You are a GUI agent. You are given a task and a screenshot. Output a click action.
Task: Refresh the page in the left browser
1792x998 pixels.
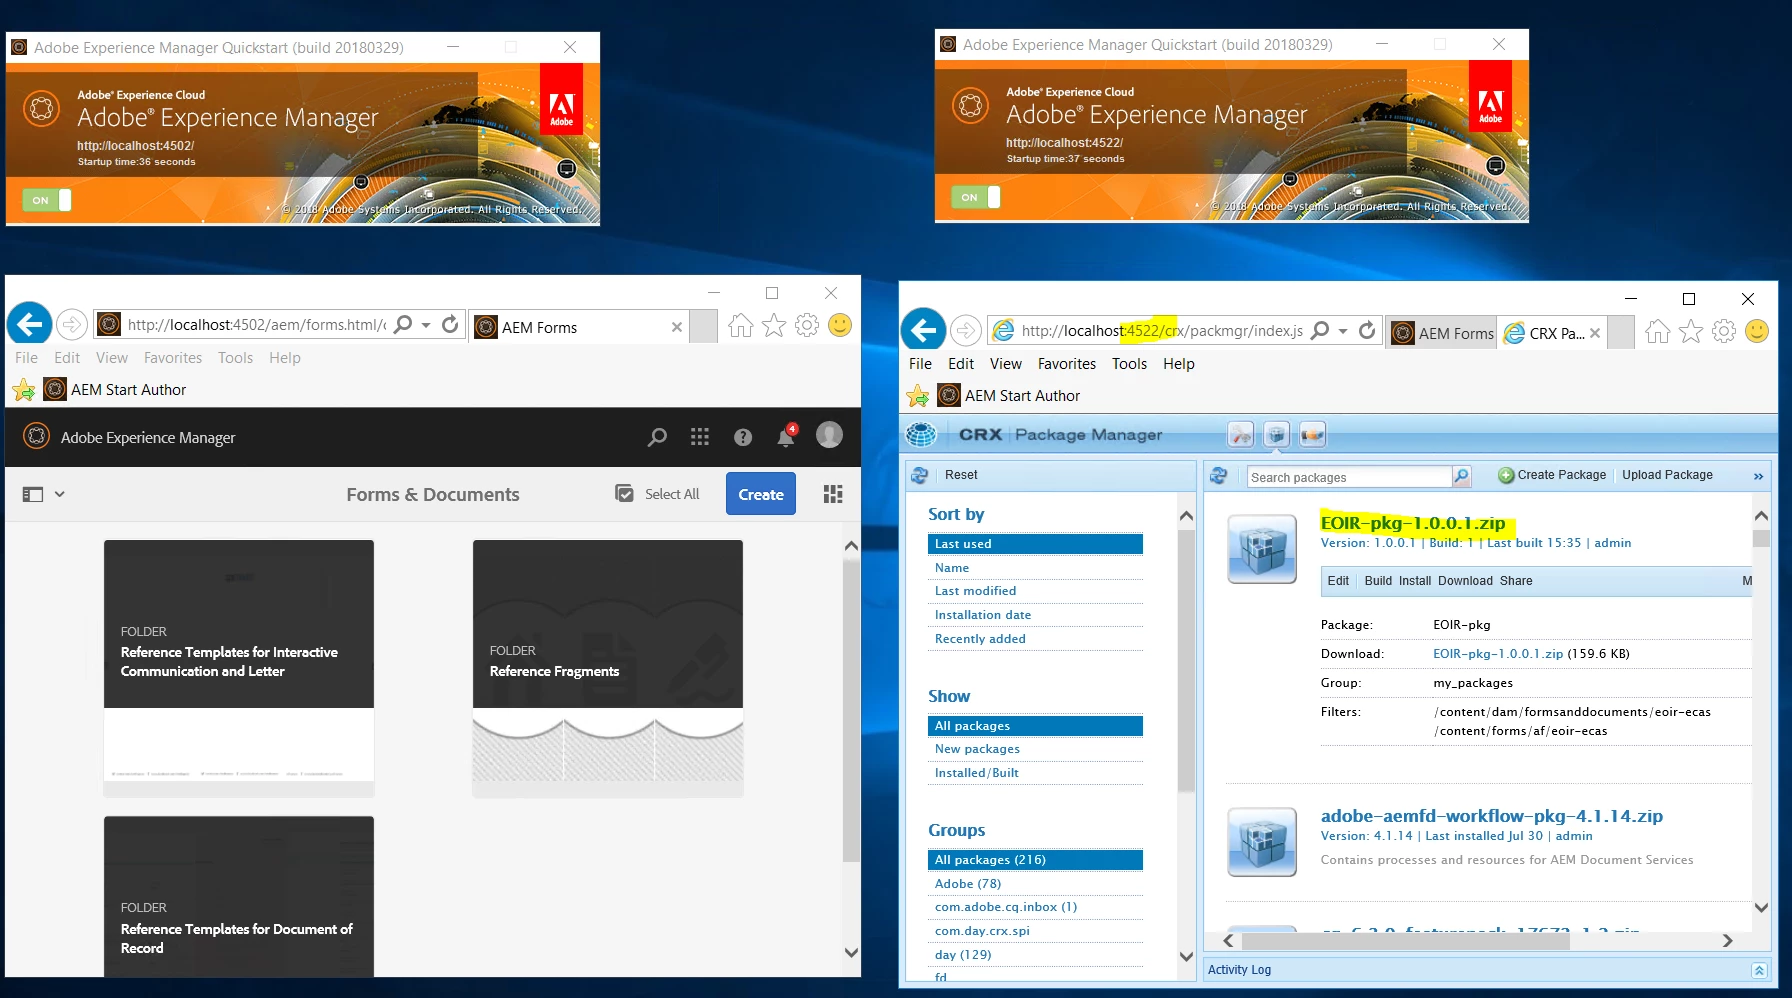(x=450, y=324)
